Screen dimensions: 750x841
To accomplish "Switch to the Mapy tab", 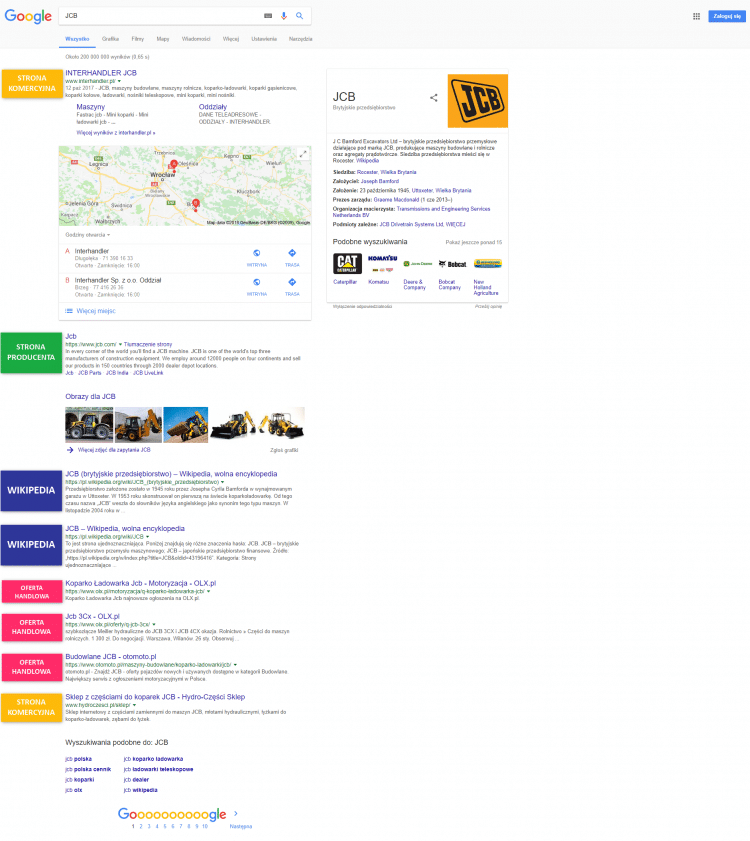I will [x=163, y=39].
